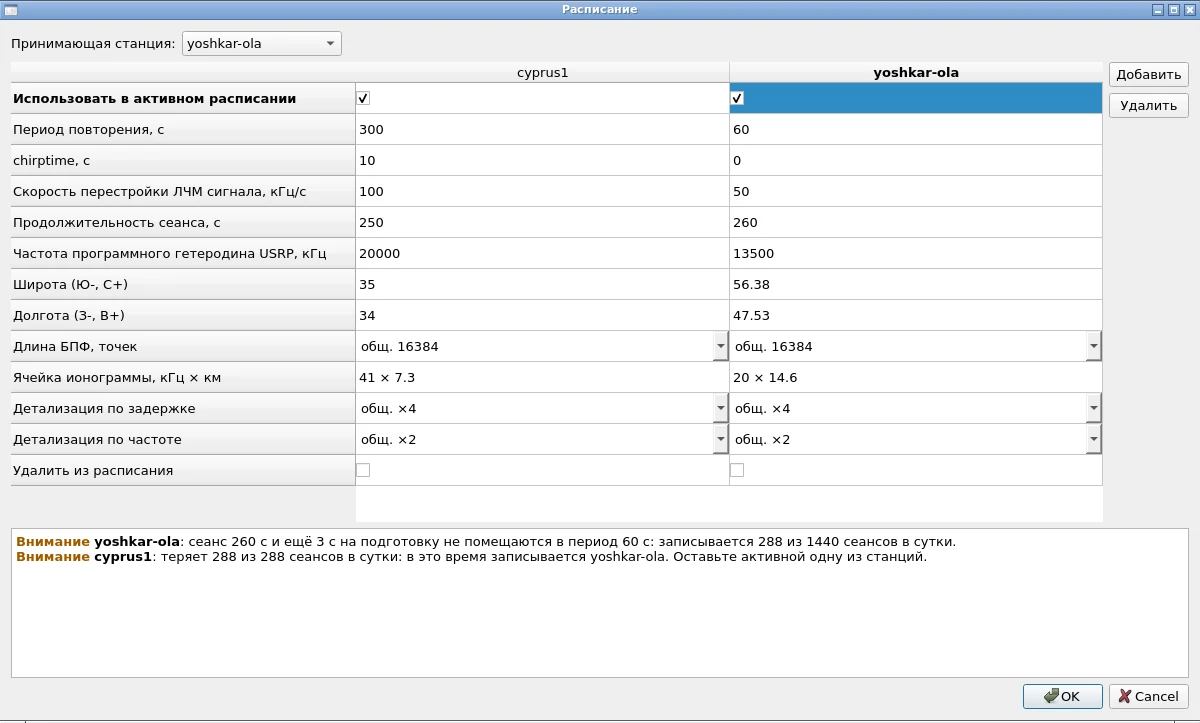Select row header Частота программного гетеродина USRP
The width and height of the screenshot is (1200, 723).
(183, 253)
